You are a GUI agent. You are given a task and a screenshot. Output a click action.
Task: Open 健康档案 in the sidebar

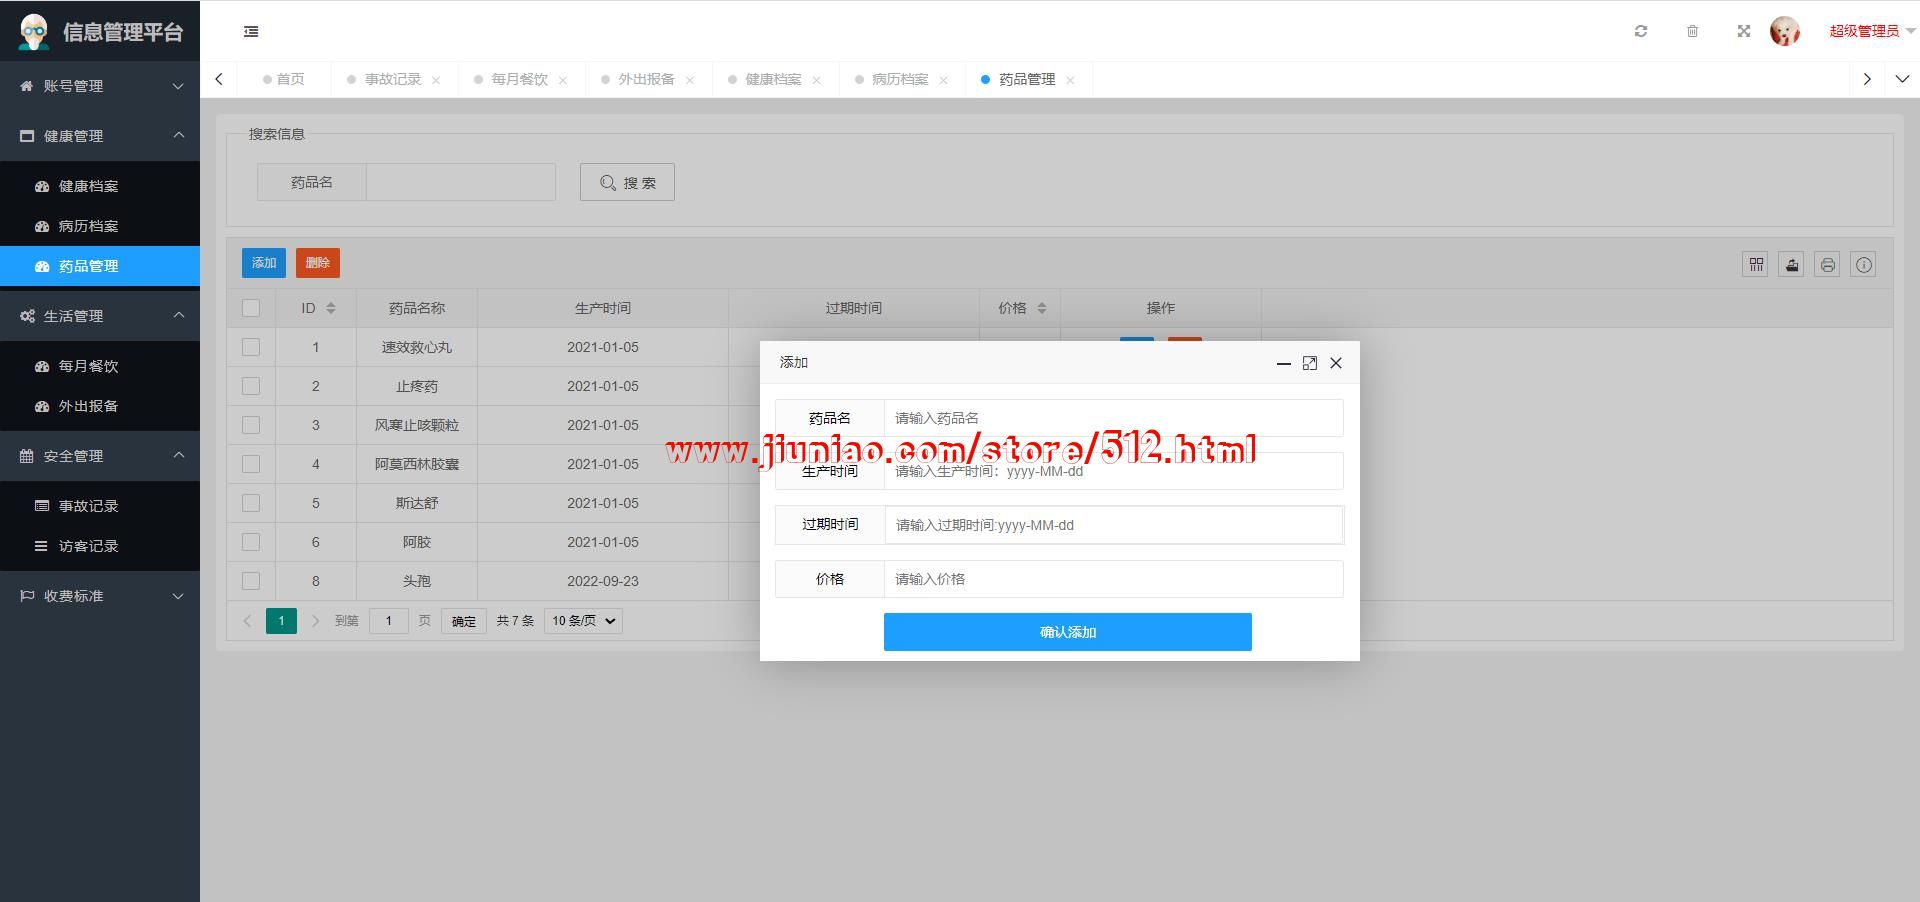click(x=100, y=186)
